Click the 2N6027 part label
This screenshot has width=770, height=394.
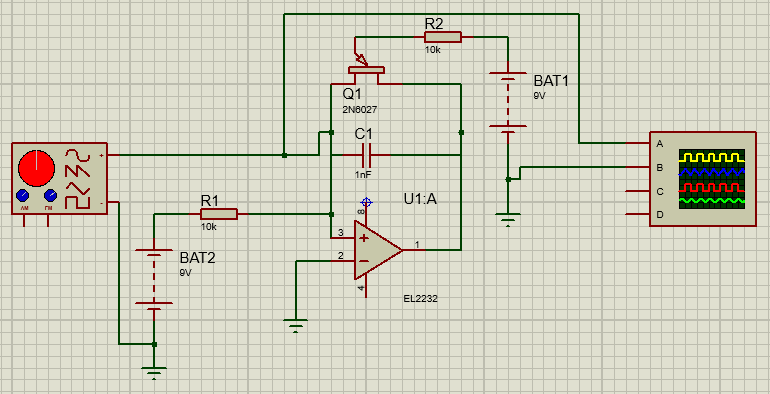pyautogui.click(x=360, y=110)
